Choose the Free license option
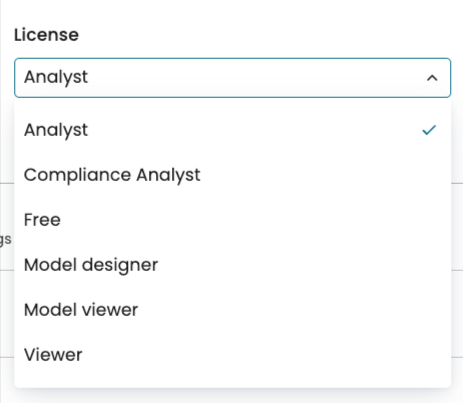The height and width of the screenshot is (403, 463). coord(232,220)
